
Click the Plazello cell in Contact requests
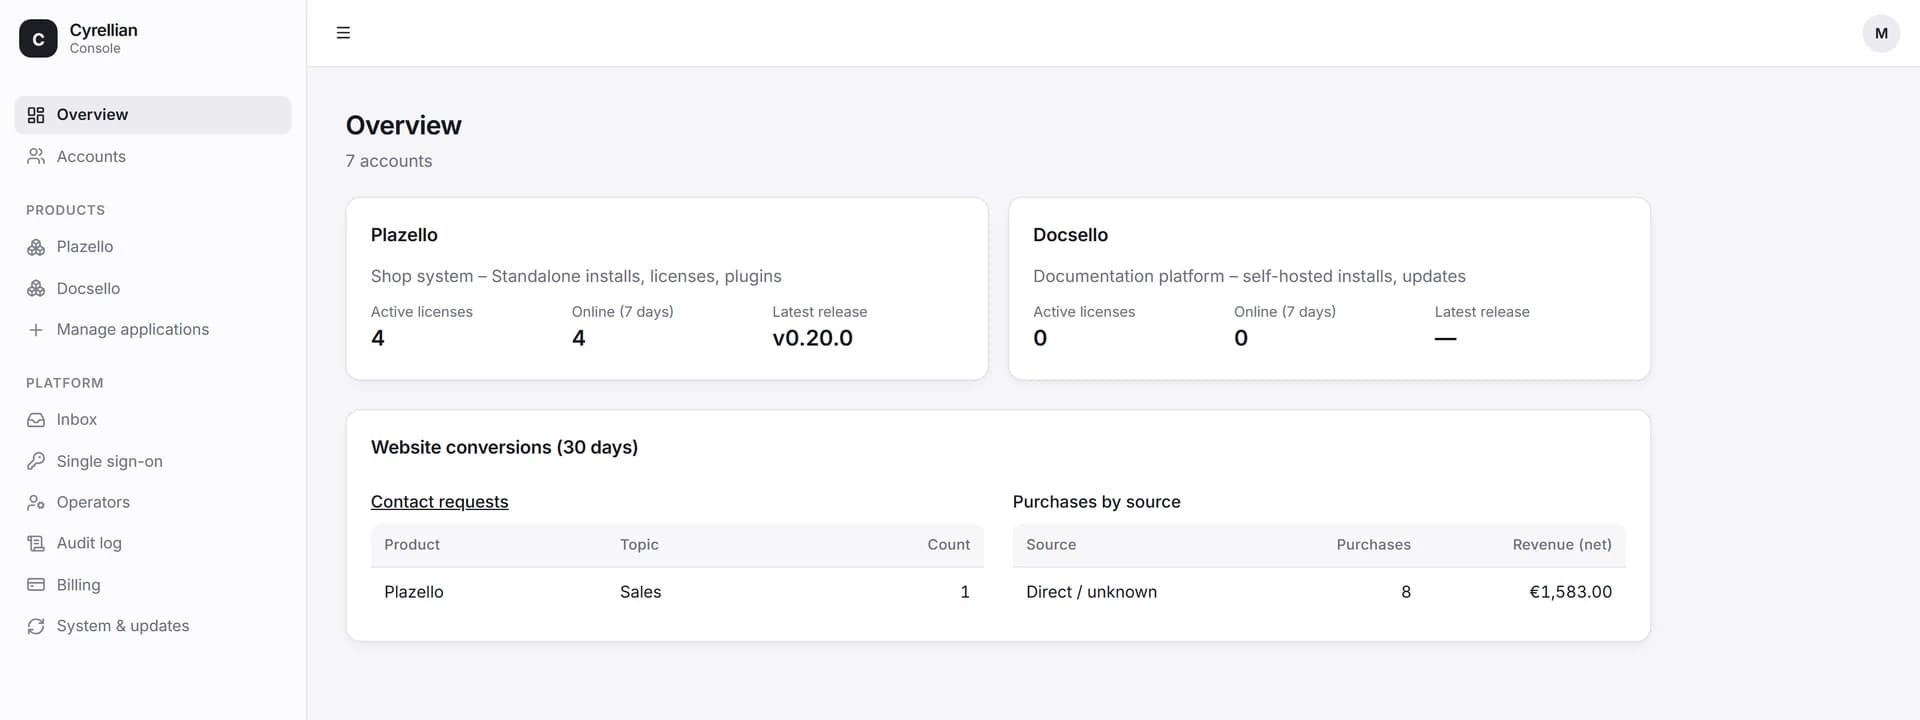pyautogui.click(x=414, y=592)
